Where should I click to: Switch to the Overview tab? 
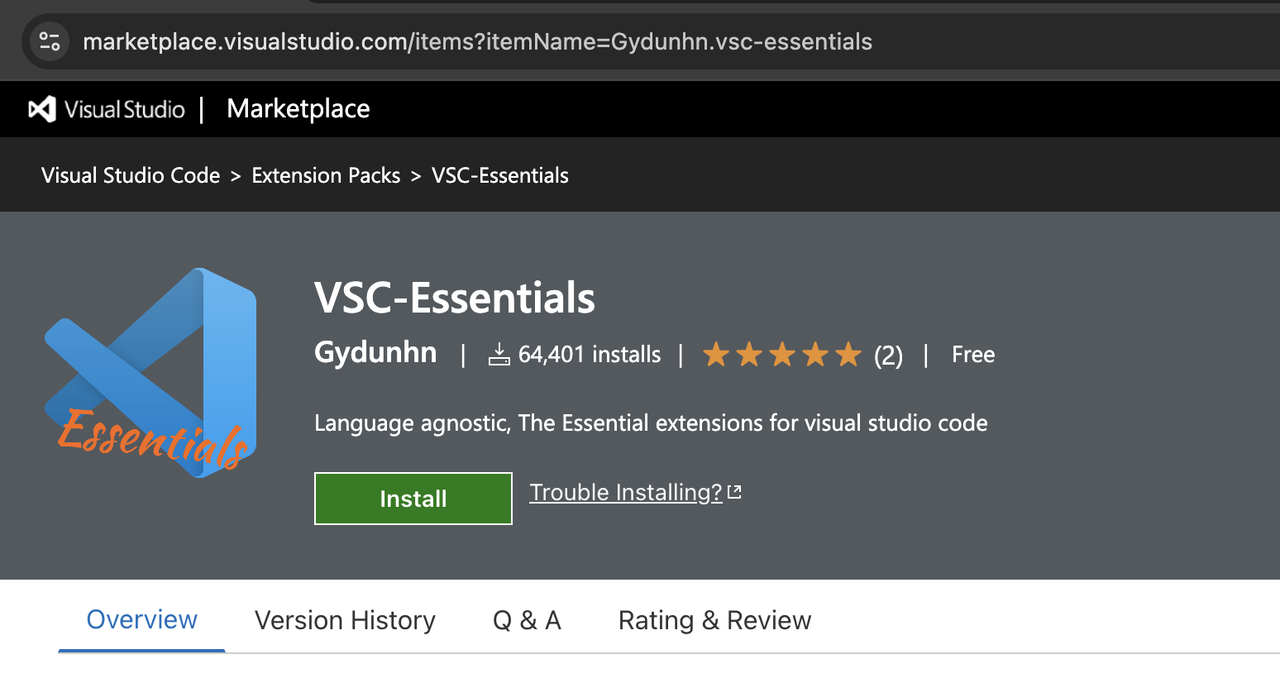coord(142,620)
